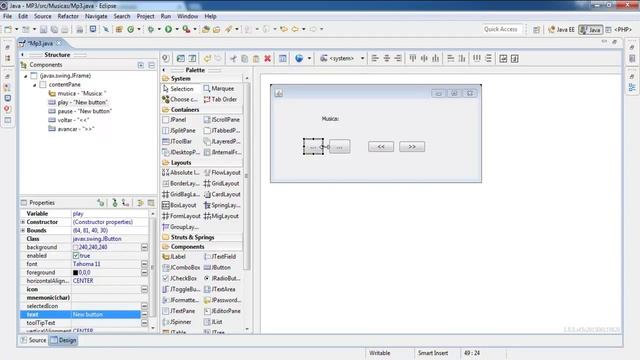Select the JLabel palette component
Image resolution: width=640 pixels, height=360 pixels.
coord(174,256)
